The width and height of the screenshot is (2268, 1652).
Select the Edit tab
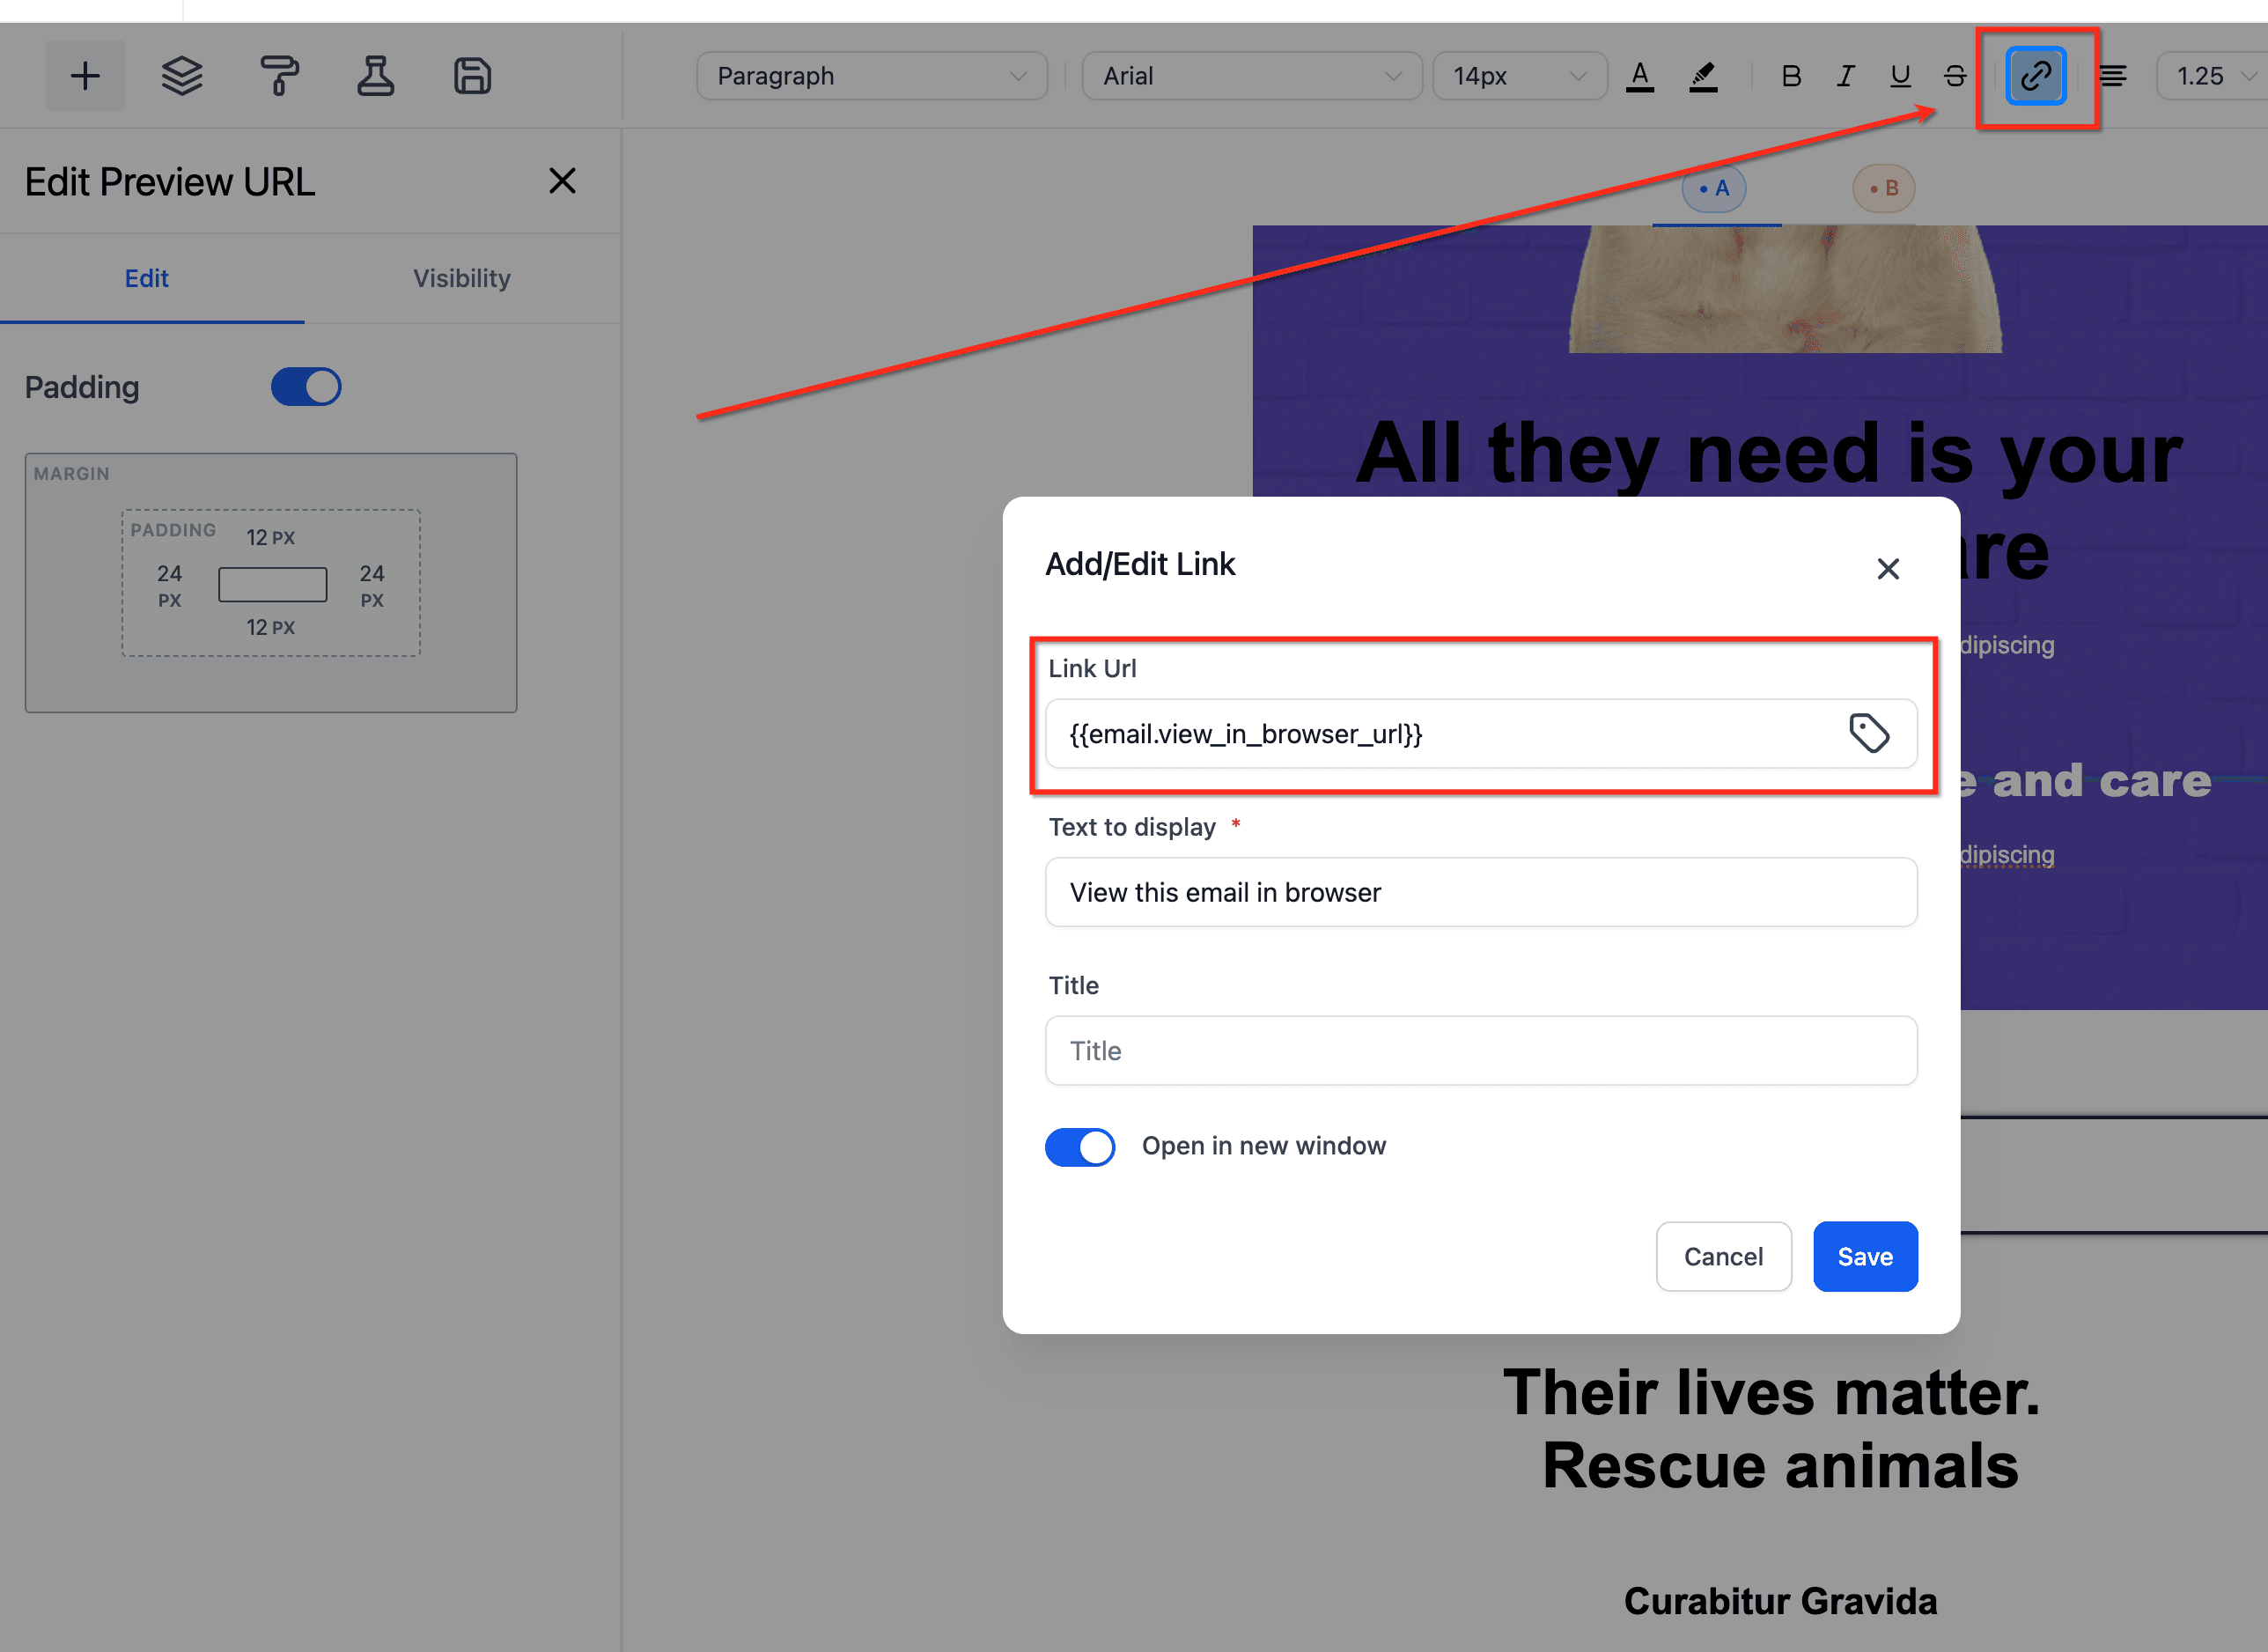146,278
